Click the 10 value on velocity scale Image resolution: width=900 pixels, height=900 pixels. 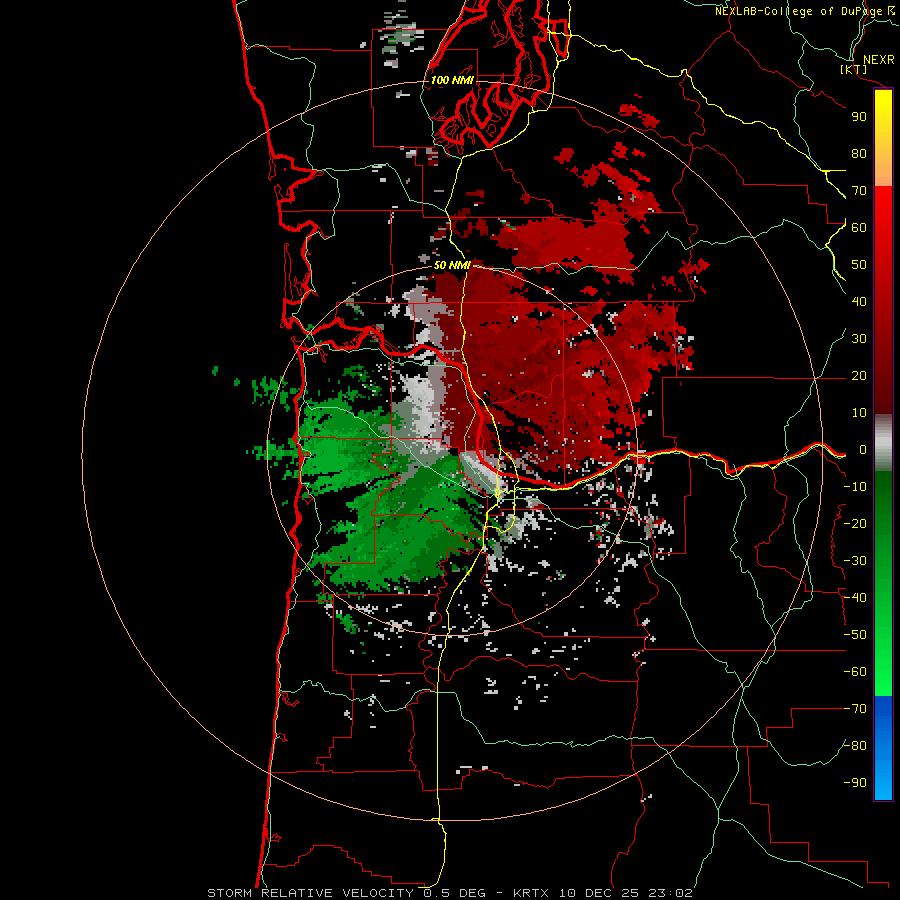859,413
